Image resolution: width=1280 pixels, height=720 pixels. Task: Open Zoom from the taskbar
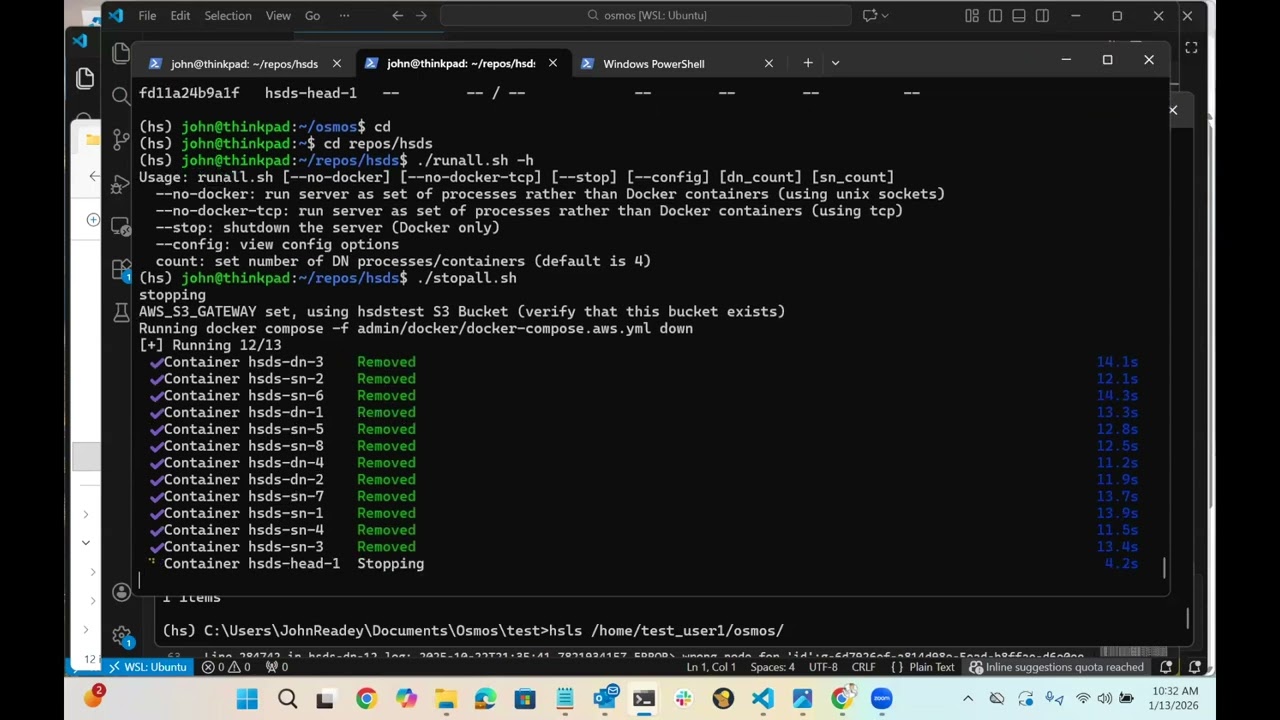tap(881, 699)
